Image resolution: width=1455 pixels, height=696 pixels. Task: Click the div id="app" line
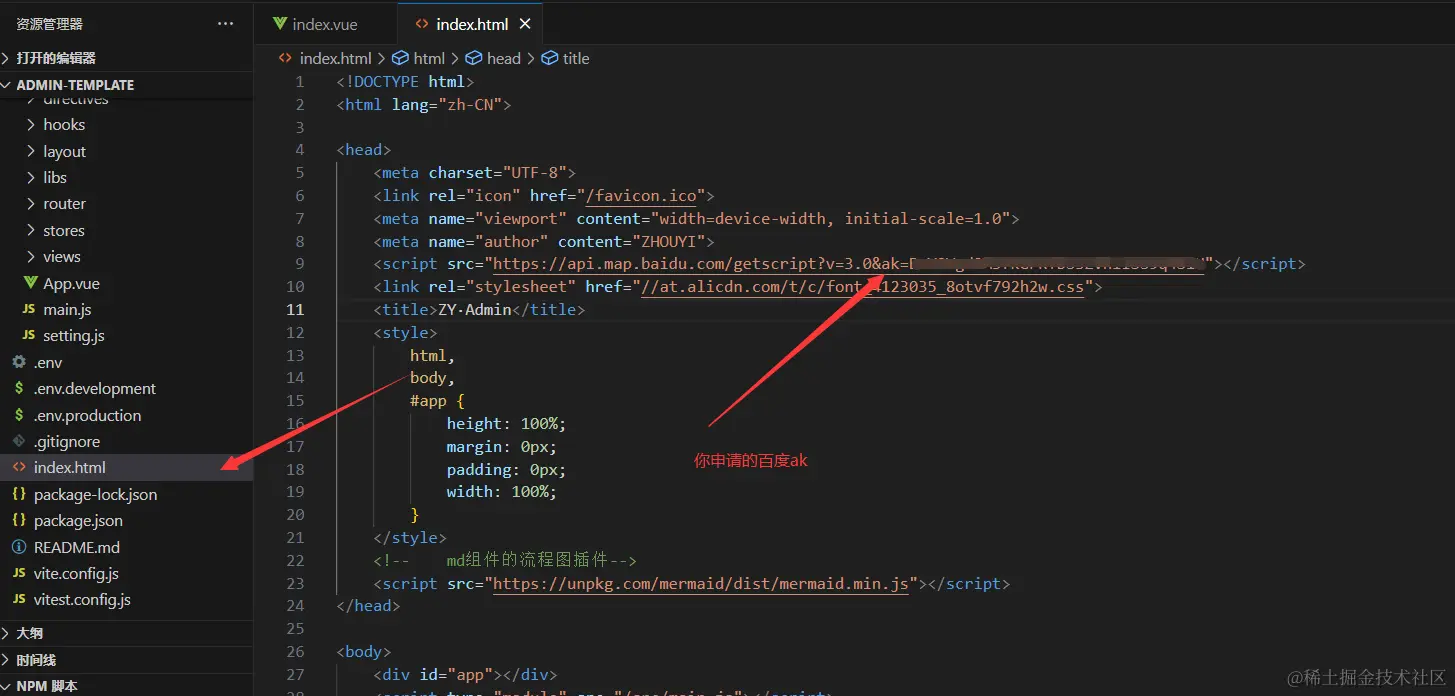(x=465, y=675)
